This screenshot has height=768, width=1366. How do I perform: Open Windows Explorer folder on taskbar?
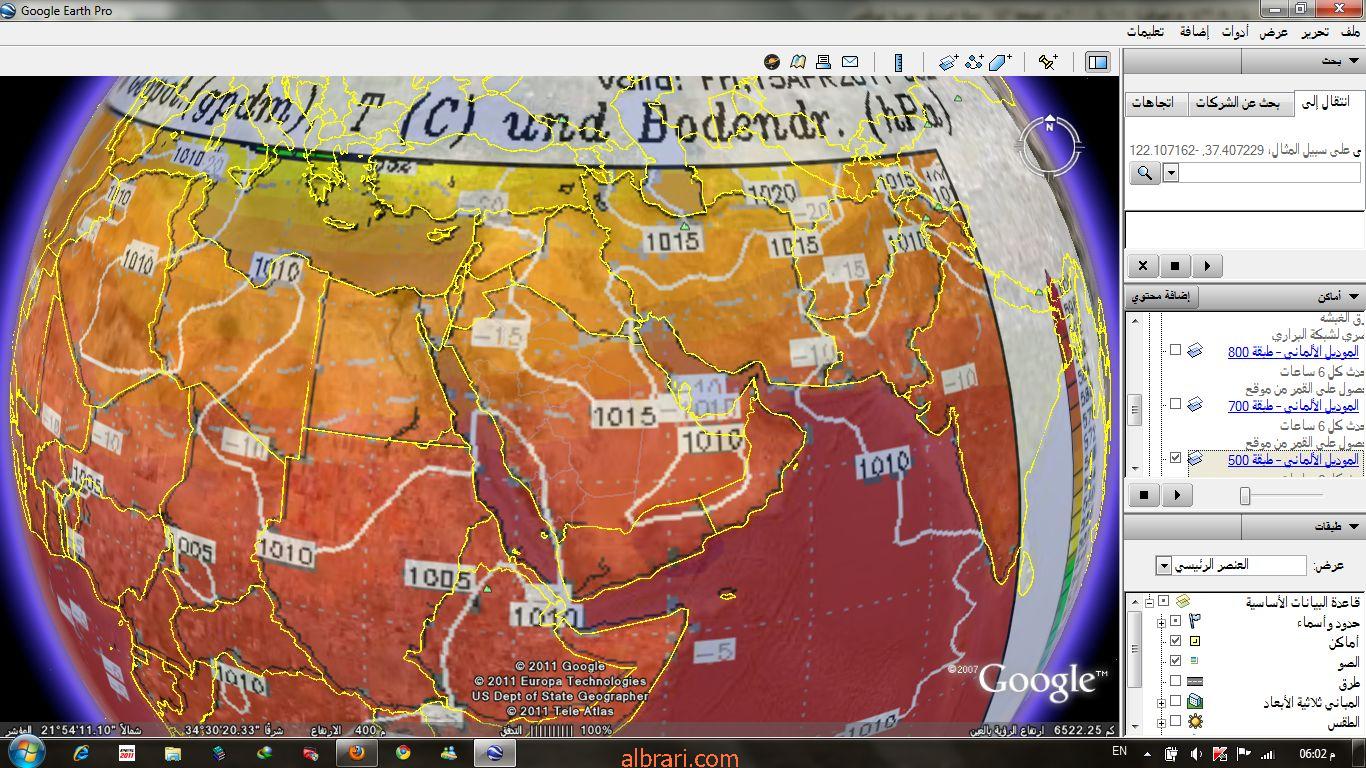pyautogui.click(x=173, y=753)
